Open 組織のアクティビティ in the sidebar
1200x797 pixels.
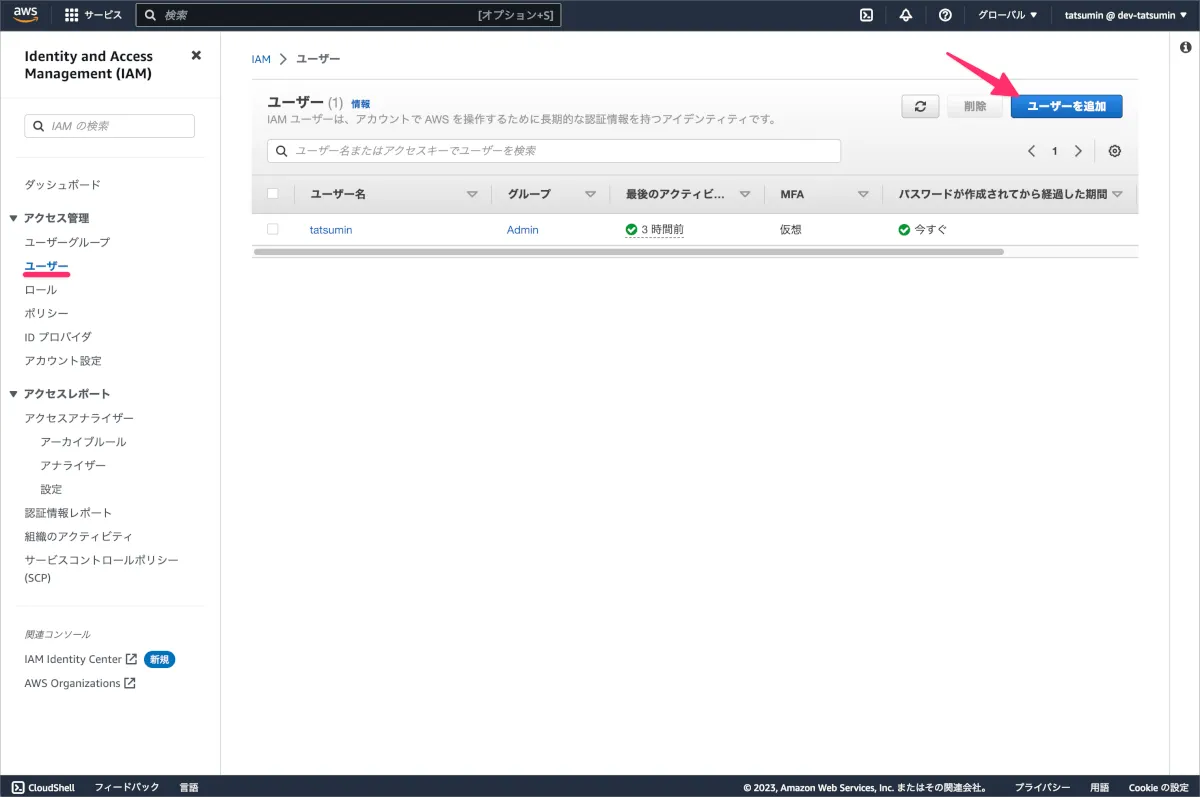click(x=78, y=537)
